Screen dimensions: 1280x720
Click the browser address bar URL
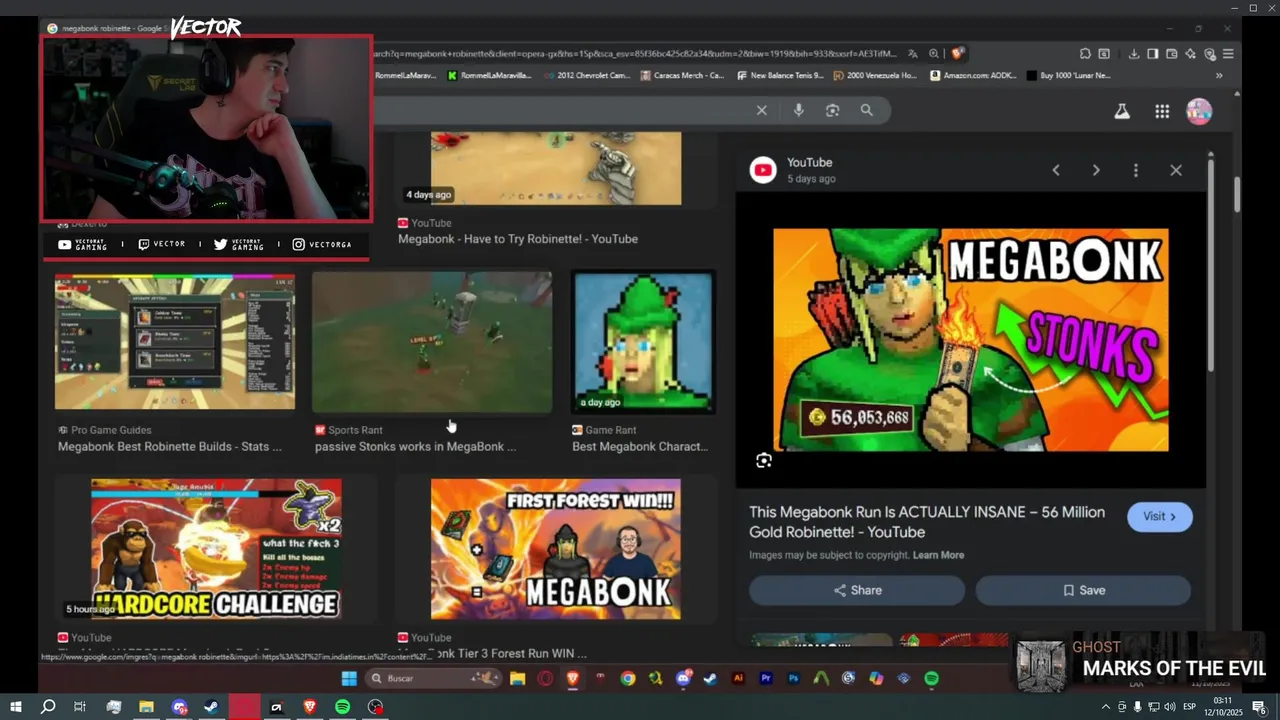635,54
